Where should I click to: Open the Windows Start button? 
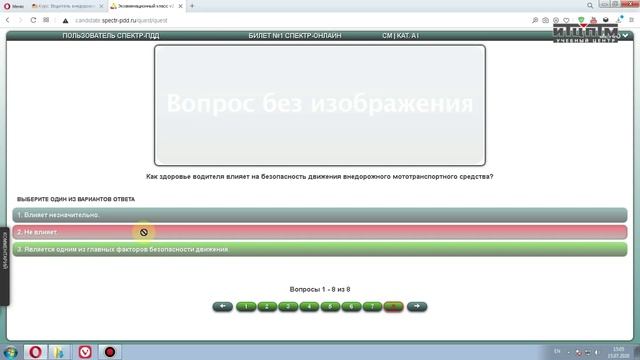coord(10,352)
